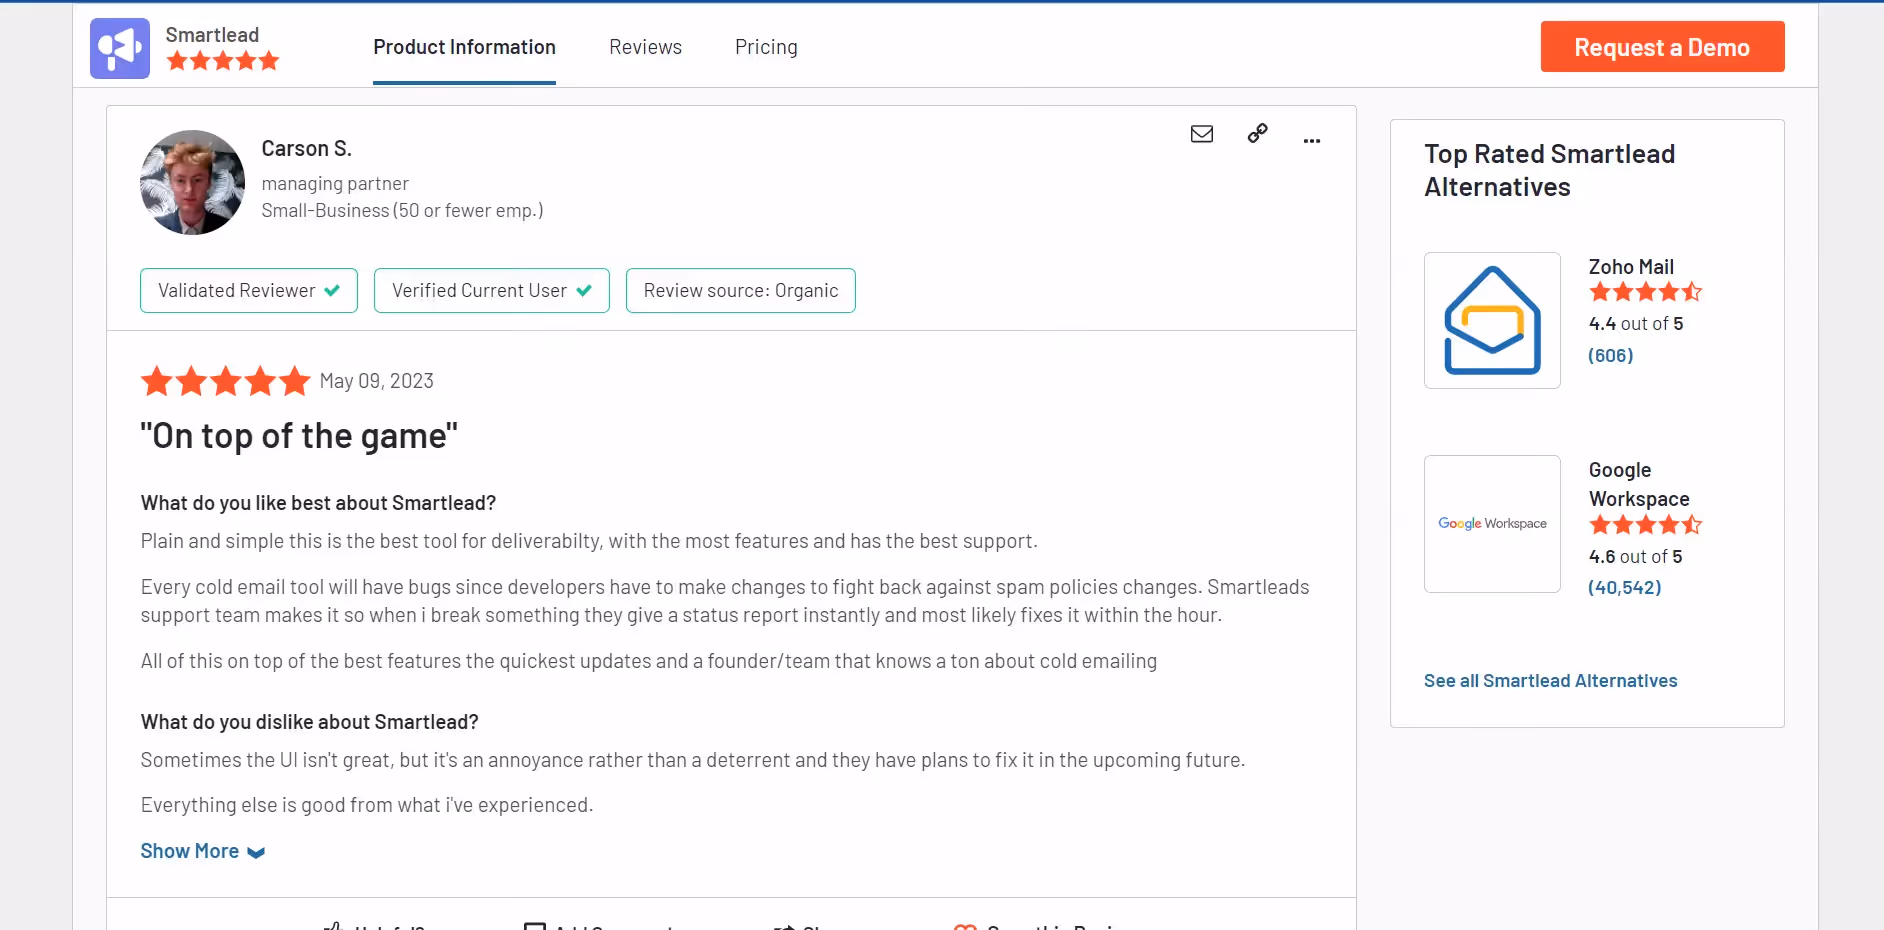Click the Verified Current User badge
The height and width of the screenshot is (930, 1884).
[x=492, y=290]
